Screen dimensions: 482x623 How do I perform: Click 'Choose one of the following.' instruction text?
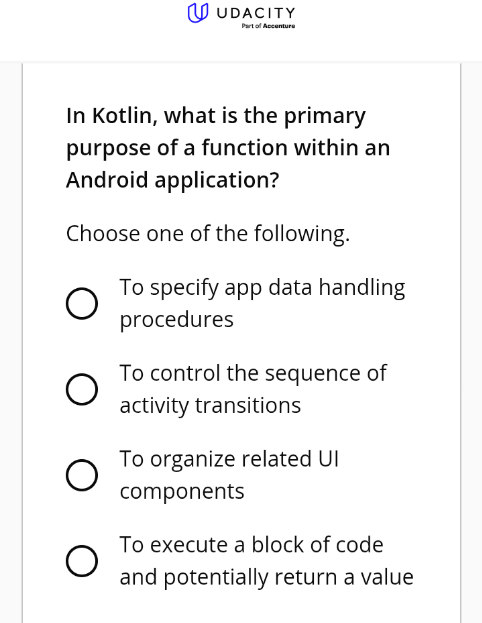[208, 234]
